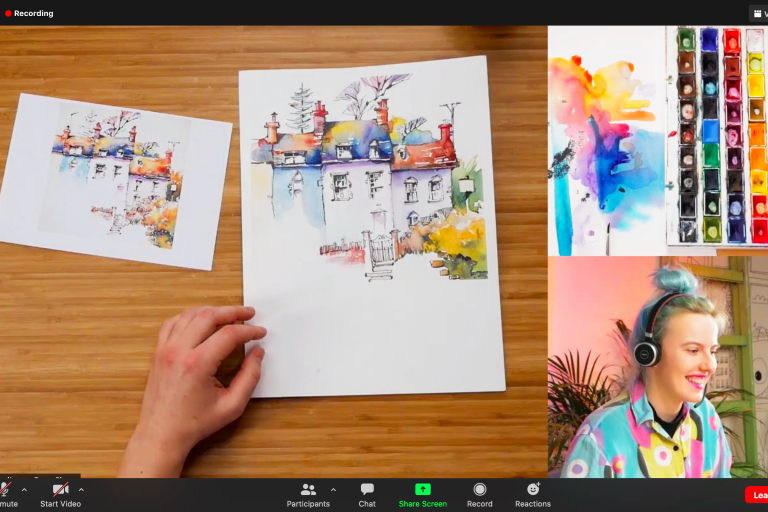This screenshot has height=512, width=768.
Task: Open the Reactions menu
Action: (533, 495)
